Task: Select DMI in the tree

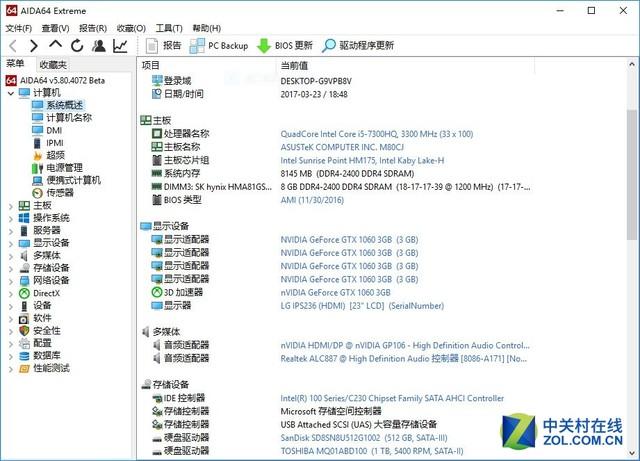Action: (54, 131)
